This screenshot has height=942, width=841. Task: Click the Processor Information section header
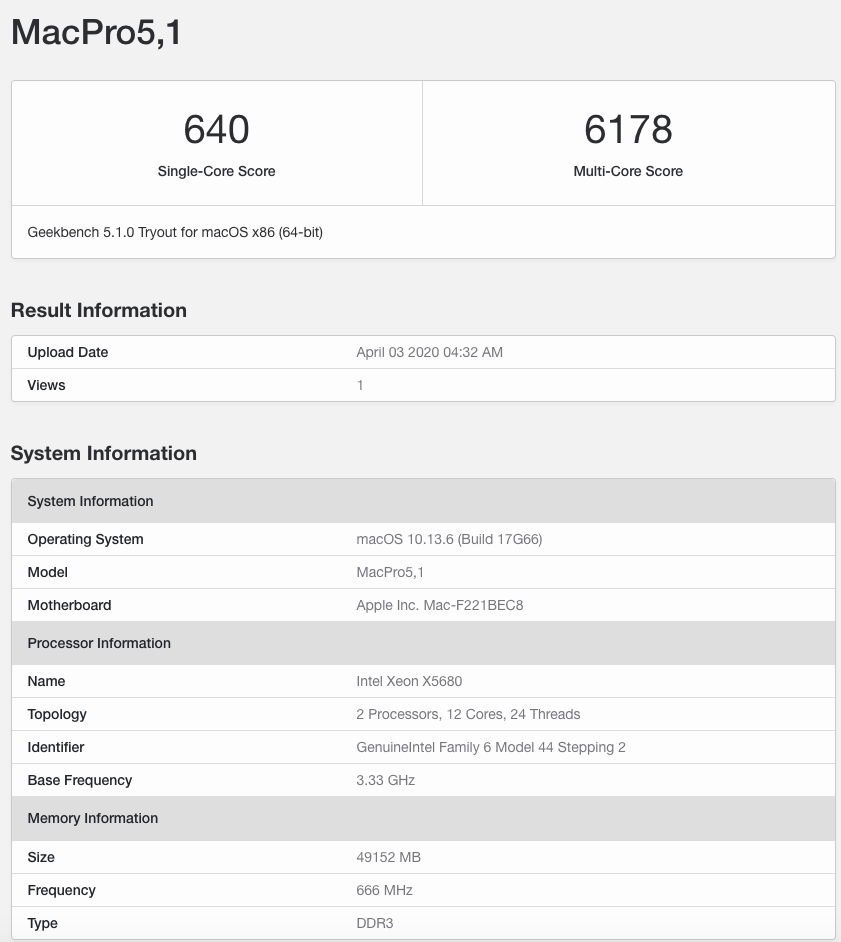pos(424,643)
